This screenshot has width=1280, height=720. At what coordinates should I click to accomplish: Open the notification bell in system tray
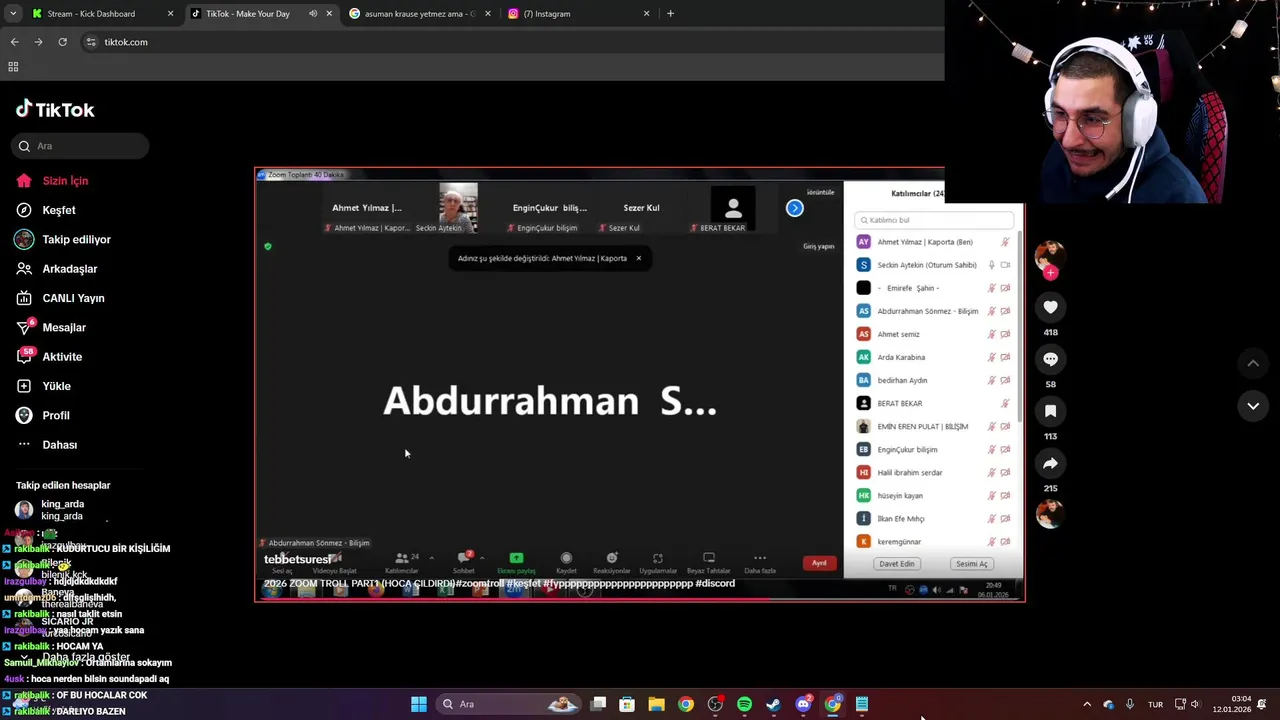tap(1262, 704)
